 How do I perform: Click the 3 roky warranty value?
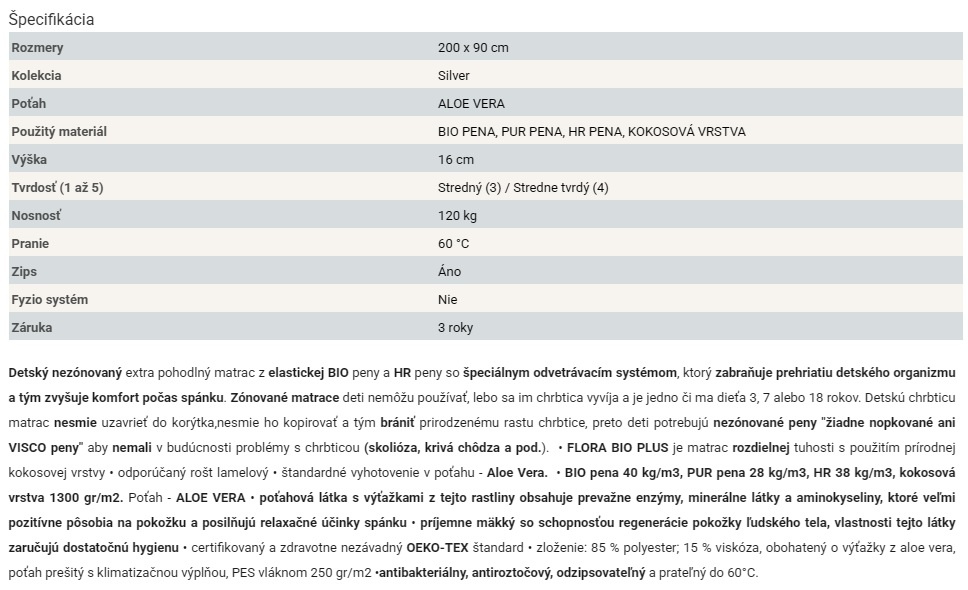(x=455, y=328)
